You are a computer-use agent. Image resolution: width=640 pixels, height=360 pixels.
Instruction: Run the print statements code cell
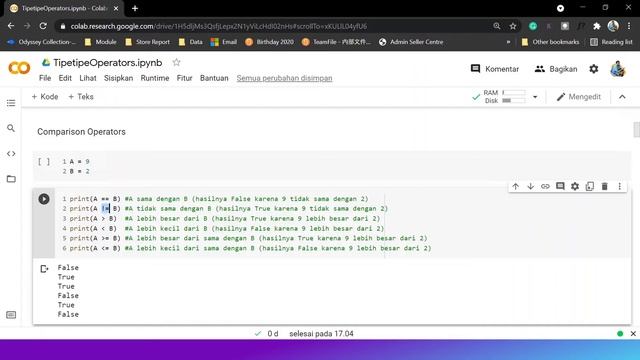[44, 199]
